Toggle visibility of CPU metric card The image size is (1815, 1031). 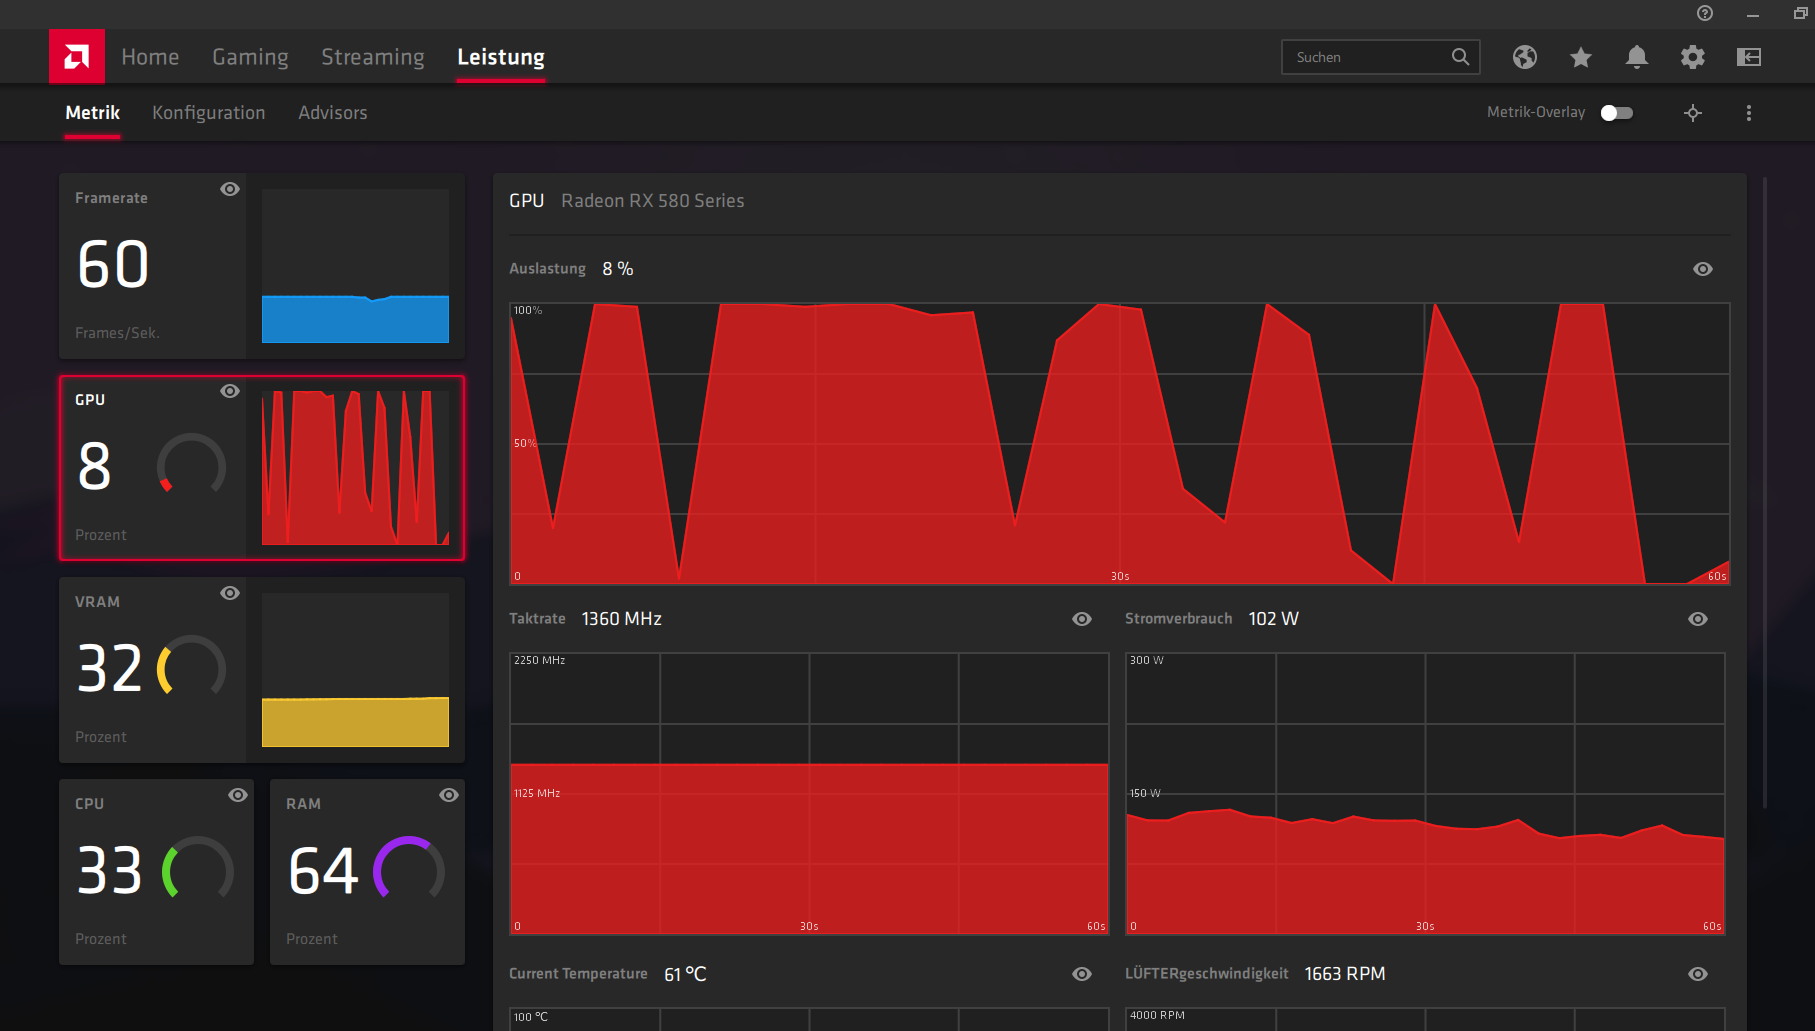click(x=238, y=795)
